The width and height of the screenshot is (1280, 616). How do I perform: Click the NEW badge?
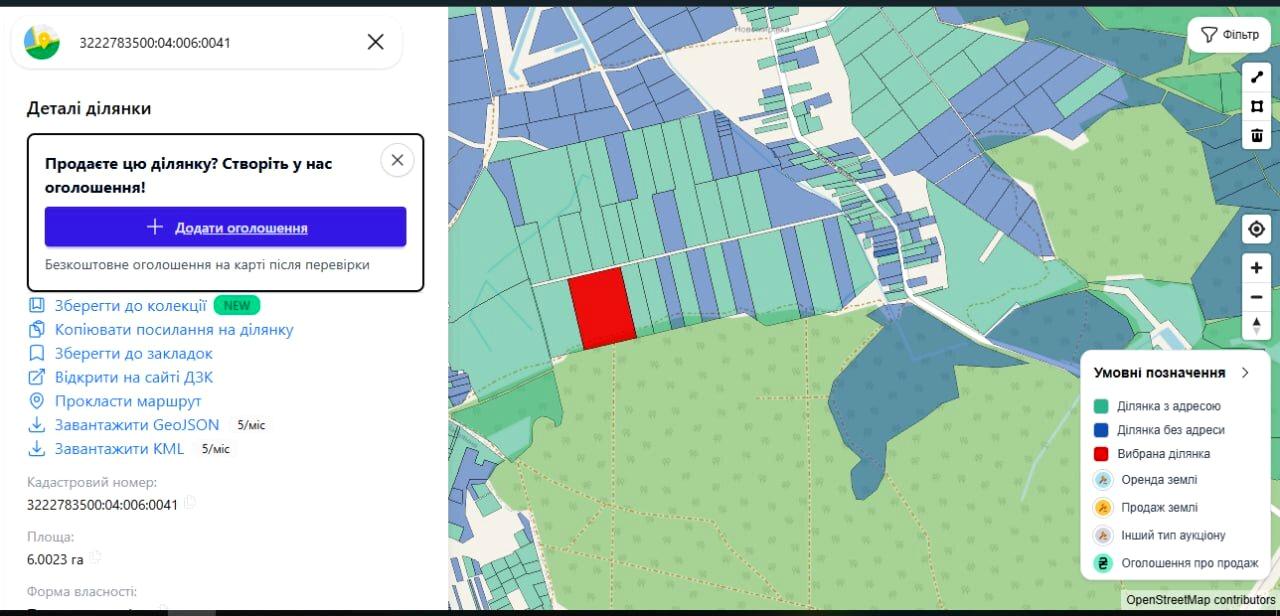237,305
